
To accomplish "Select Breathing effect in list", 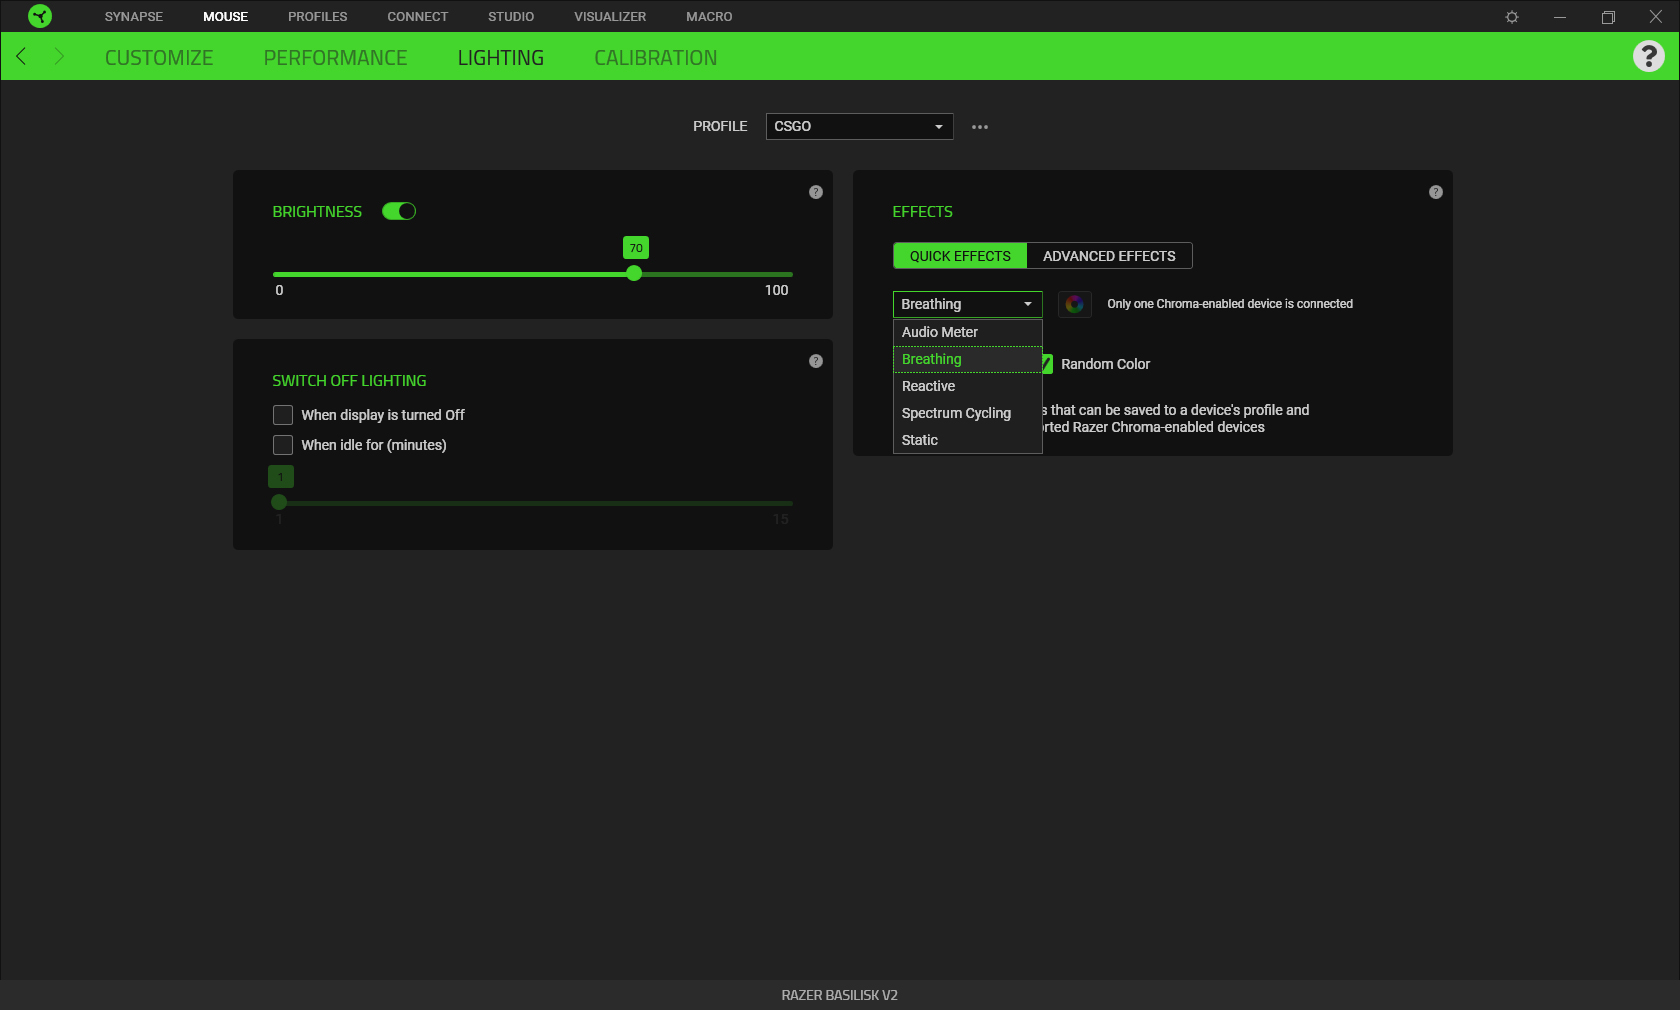I will [967, 359].
